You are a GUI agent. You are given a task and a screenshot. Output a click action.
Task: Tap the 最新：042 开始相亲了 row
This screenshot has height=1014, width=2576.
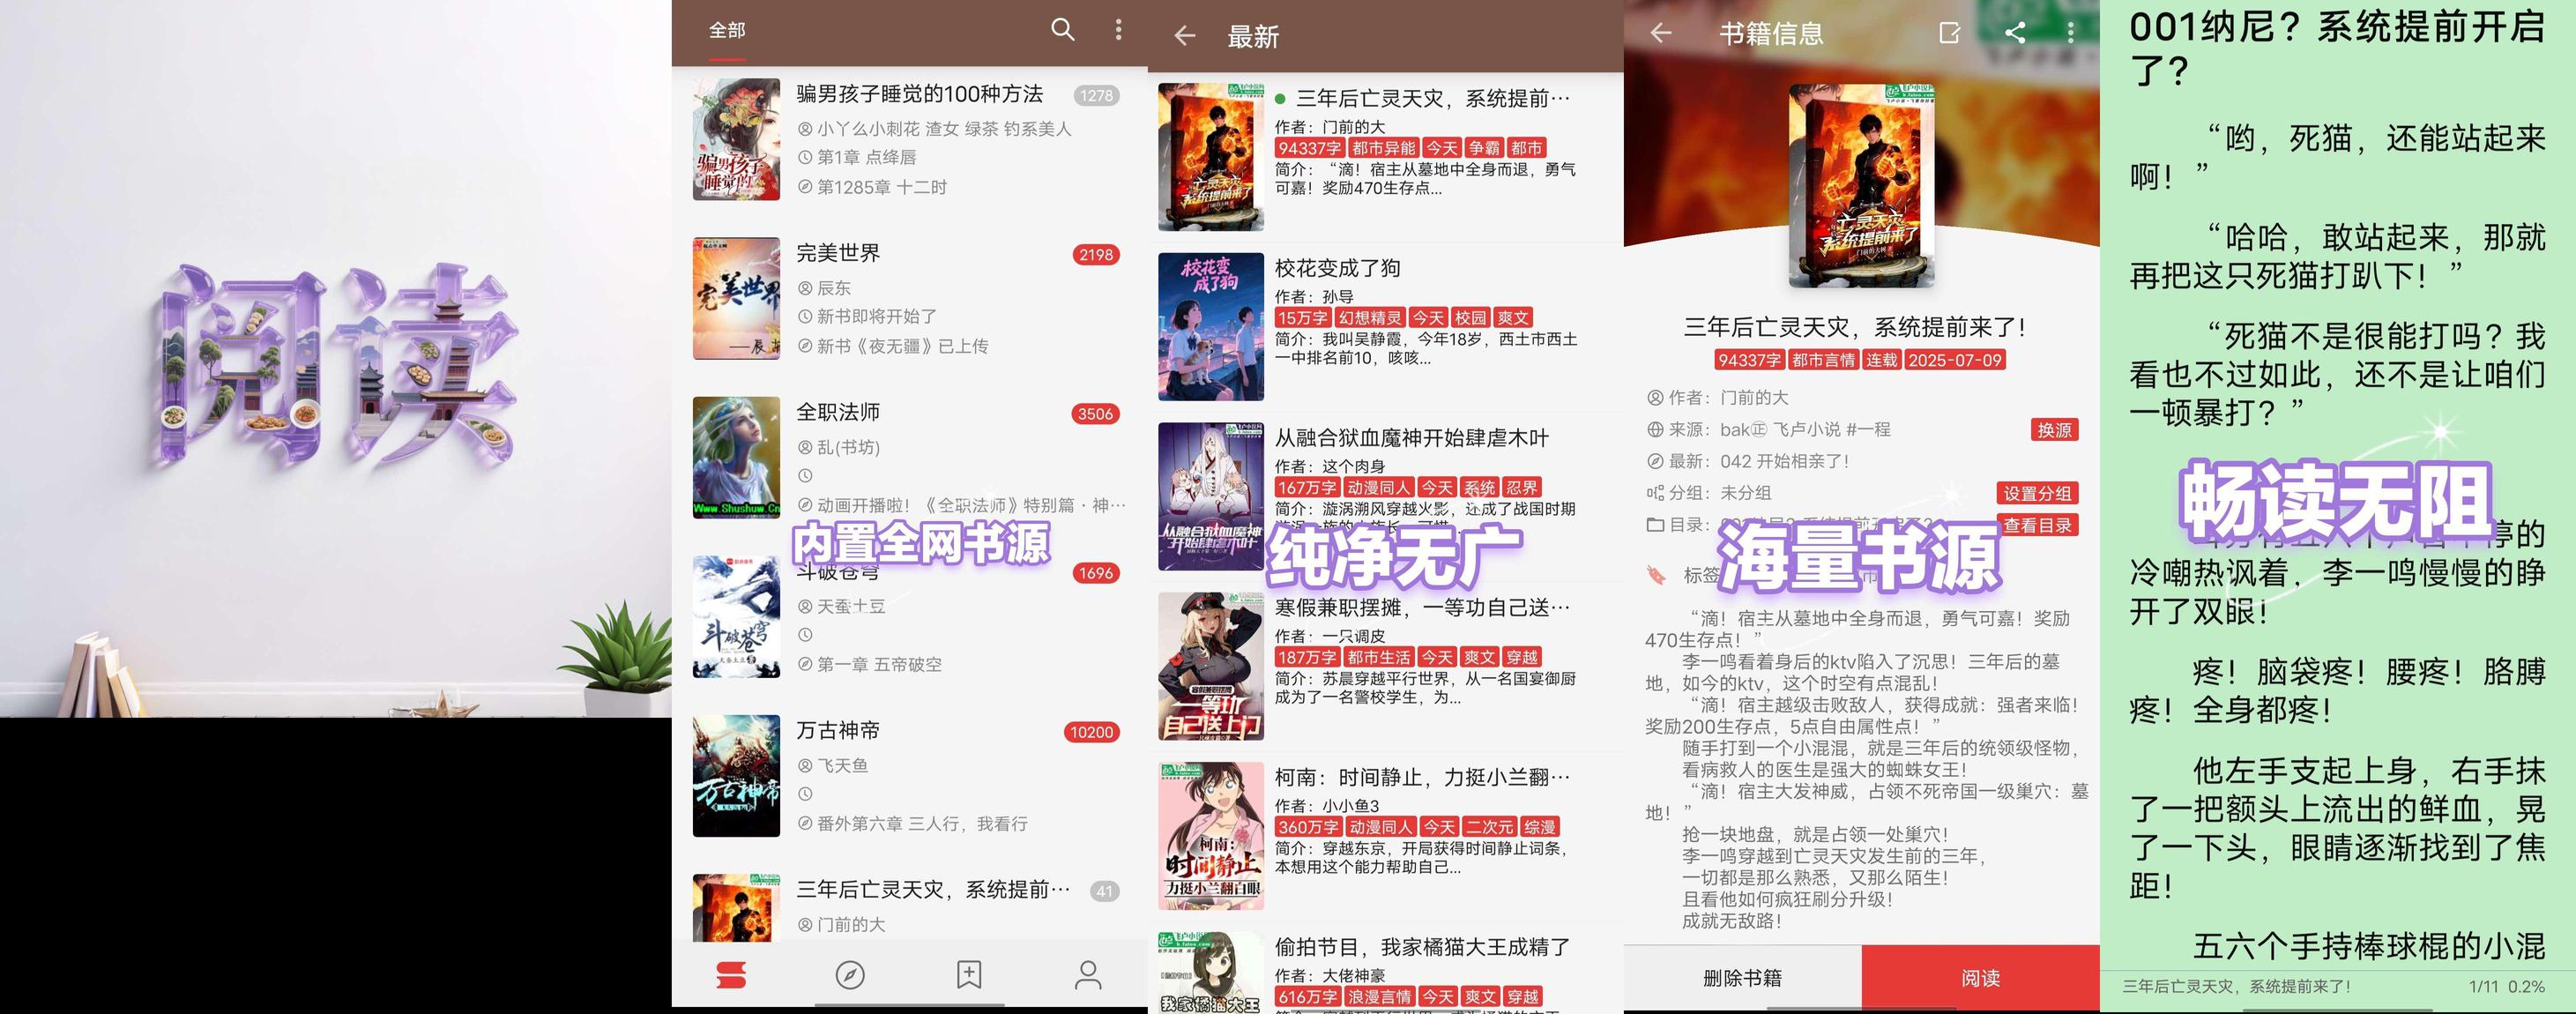point(1747,462)
